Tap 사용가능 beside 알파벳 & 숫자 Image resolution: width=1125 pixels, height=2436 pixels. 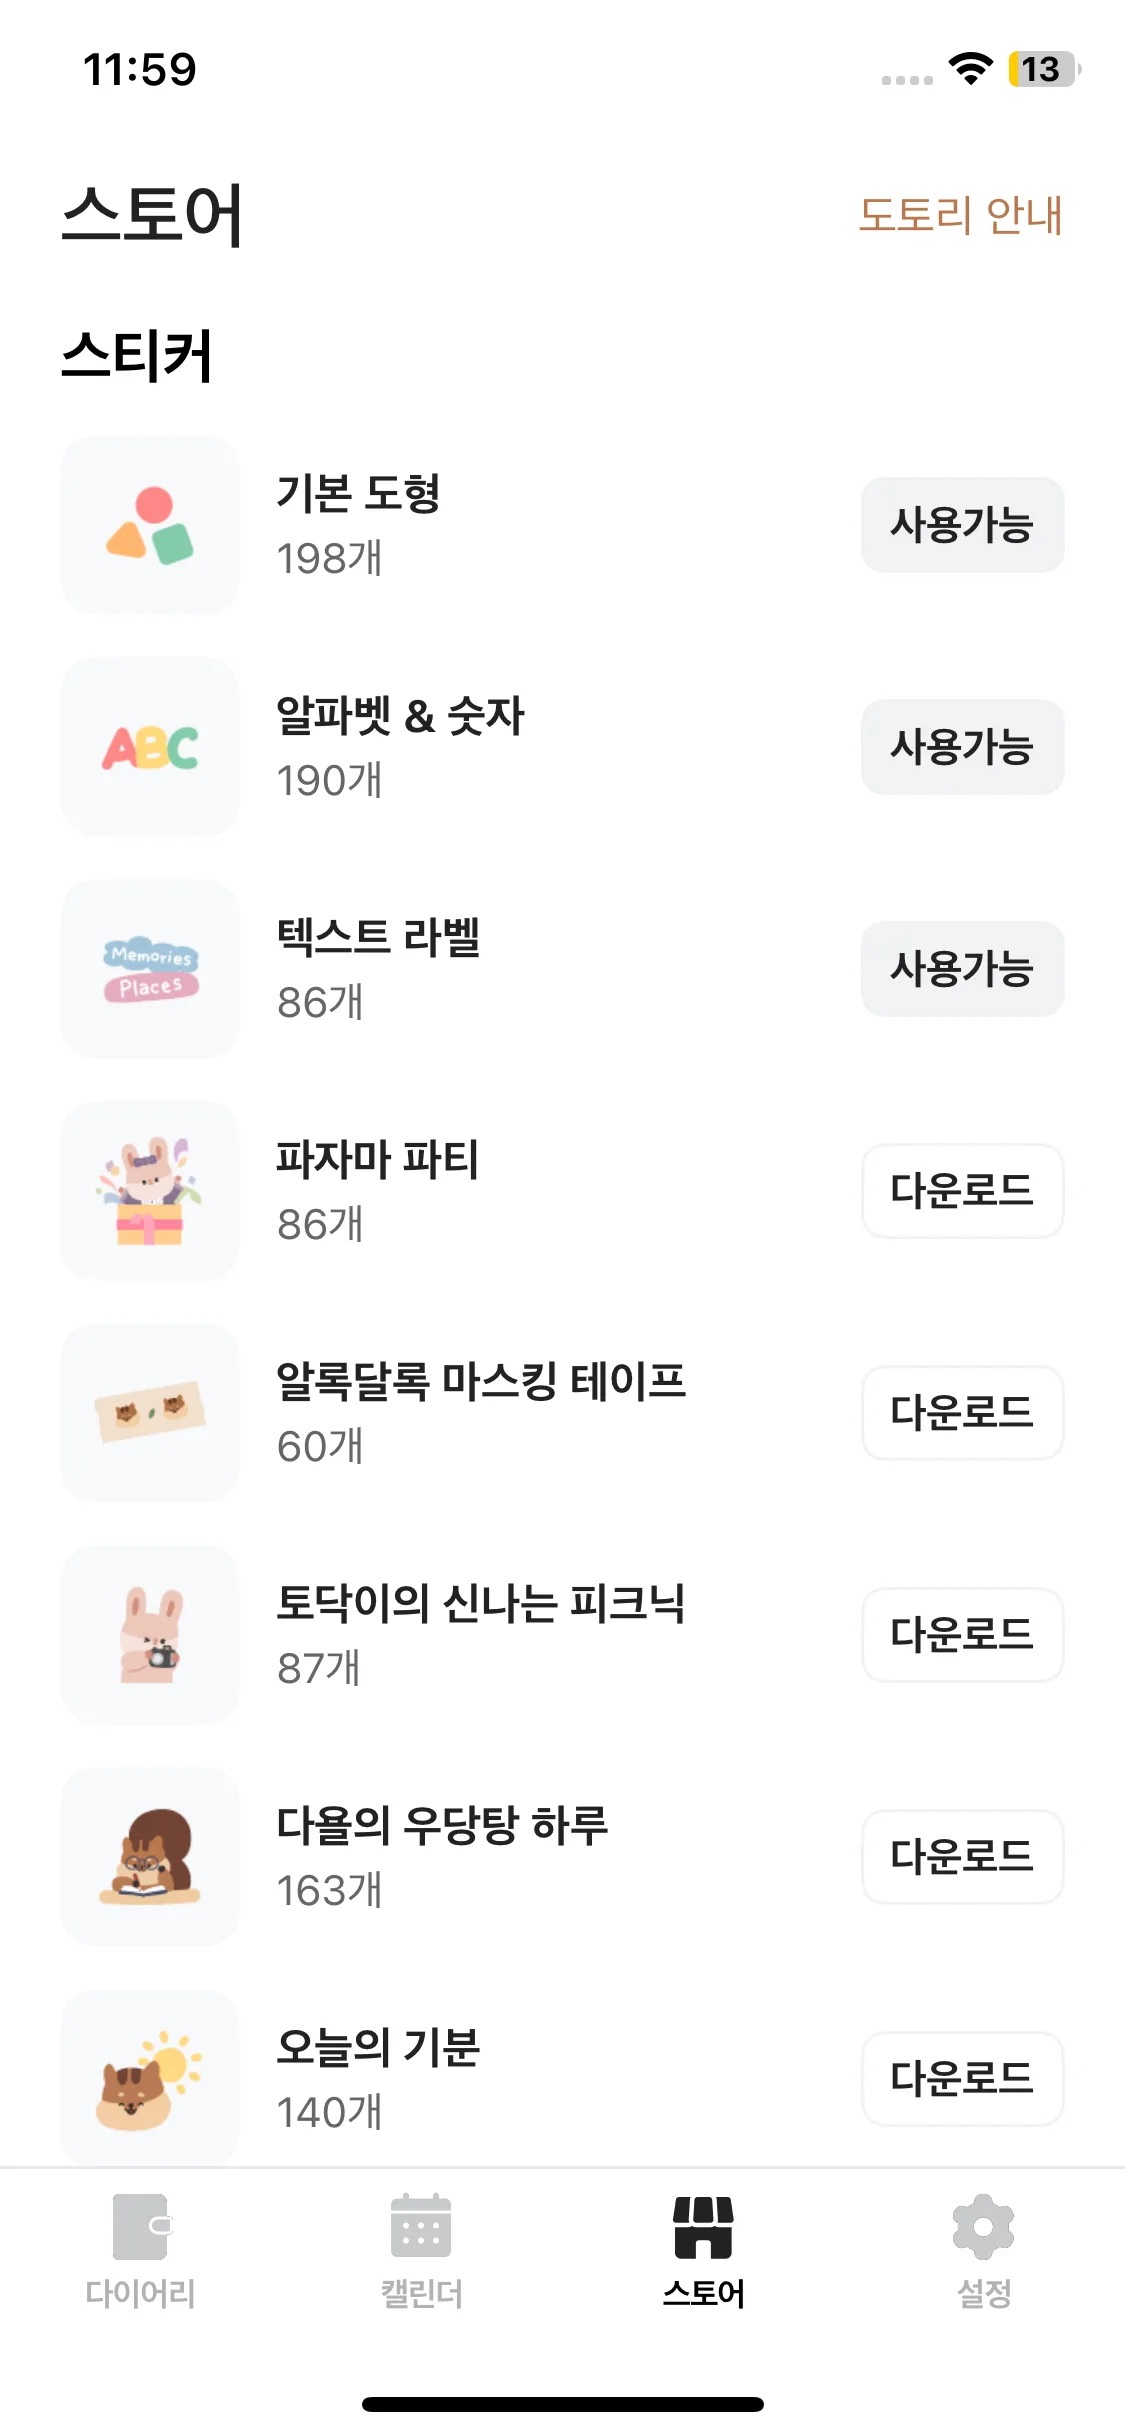[962, 747]
